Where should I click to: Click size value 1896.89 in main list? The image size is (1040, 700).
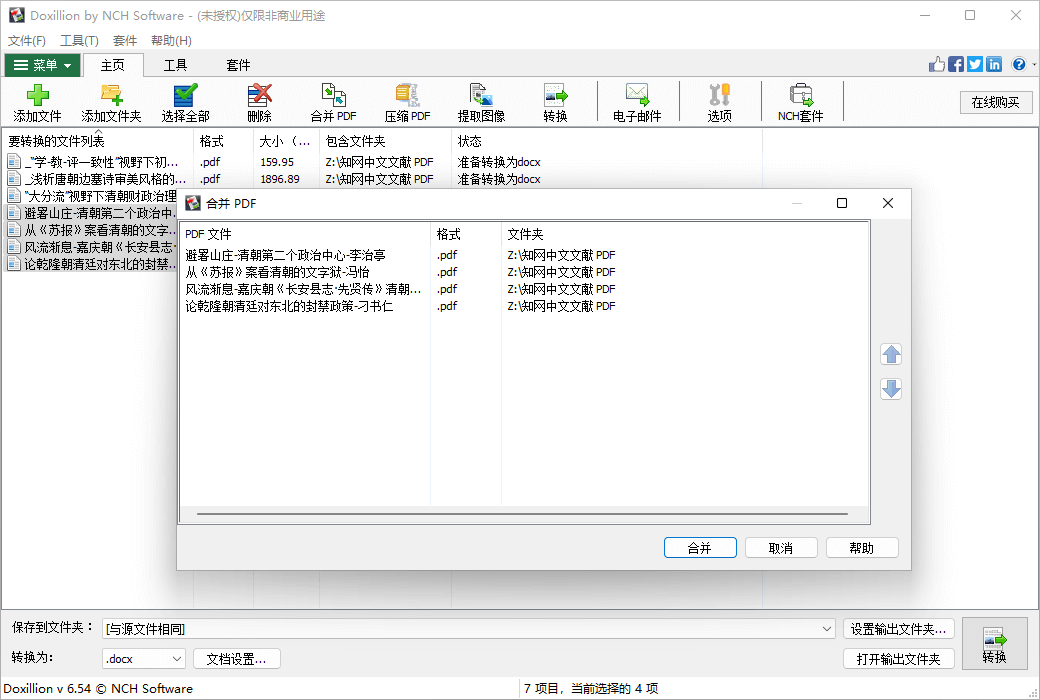(x=280, y=179)
